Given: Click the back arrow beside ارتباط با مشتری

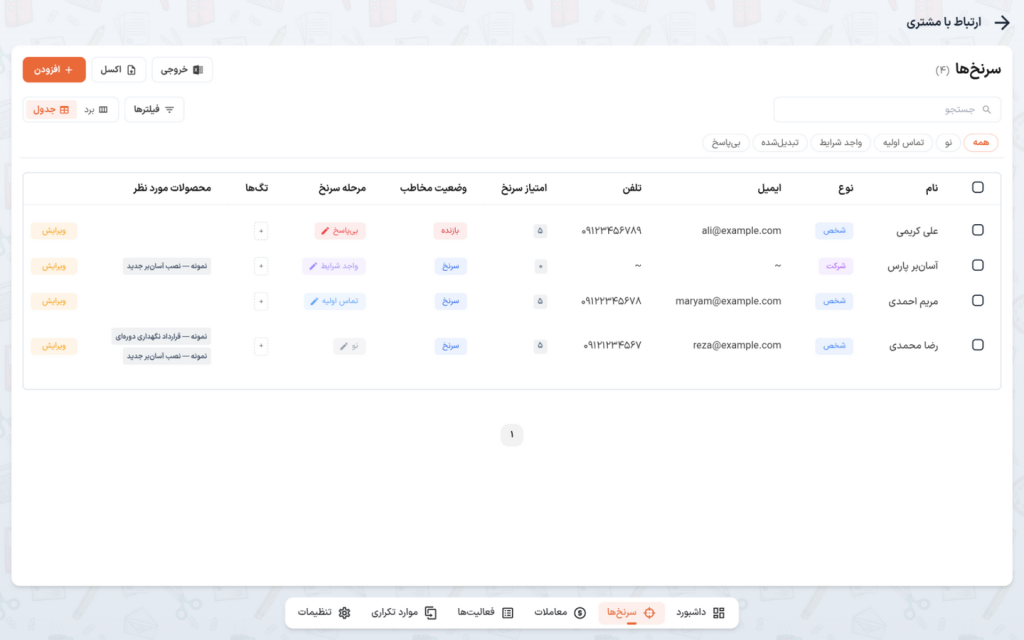Looking at the screenshot, I should click(1002, 23).
